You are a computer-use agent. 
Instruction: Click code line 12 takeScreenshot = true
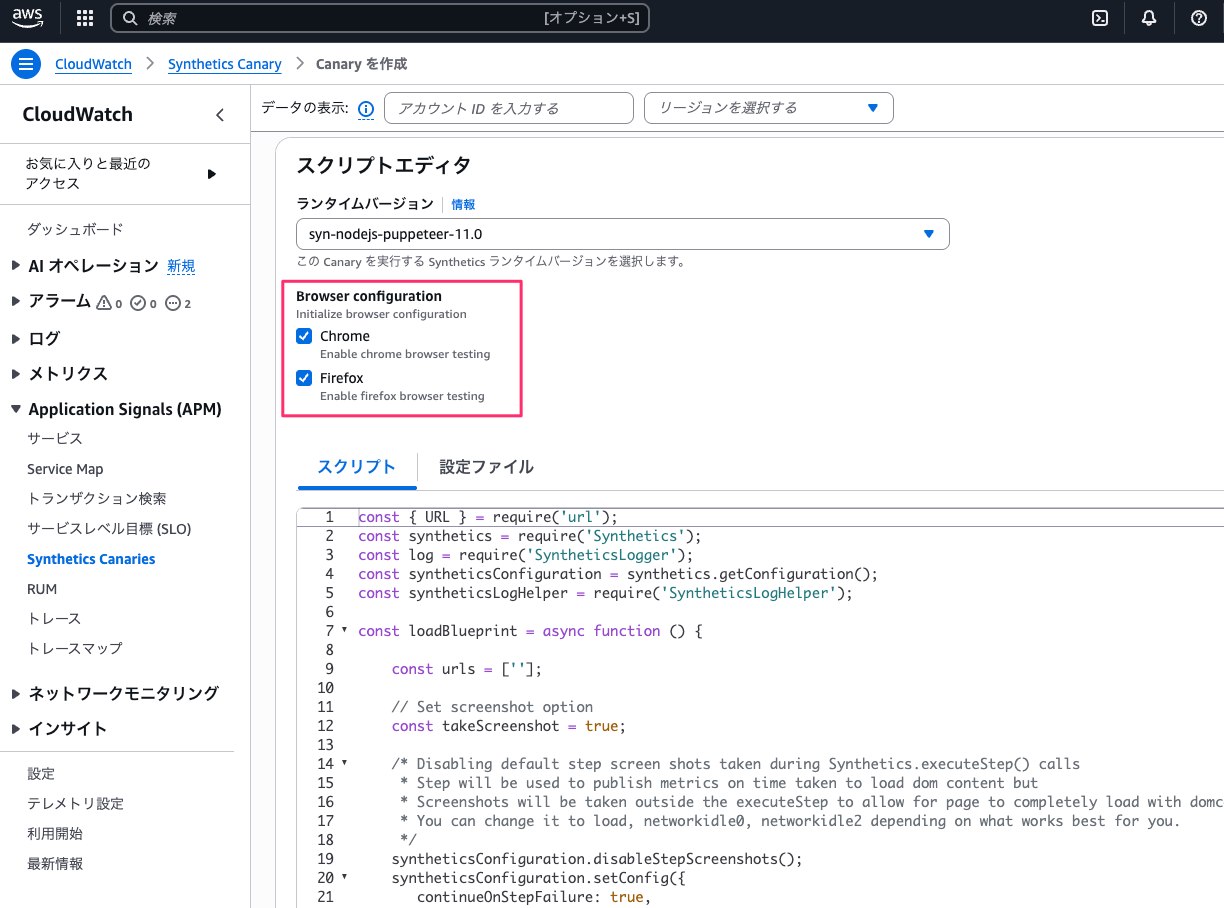coord(509,726)
